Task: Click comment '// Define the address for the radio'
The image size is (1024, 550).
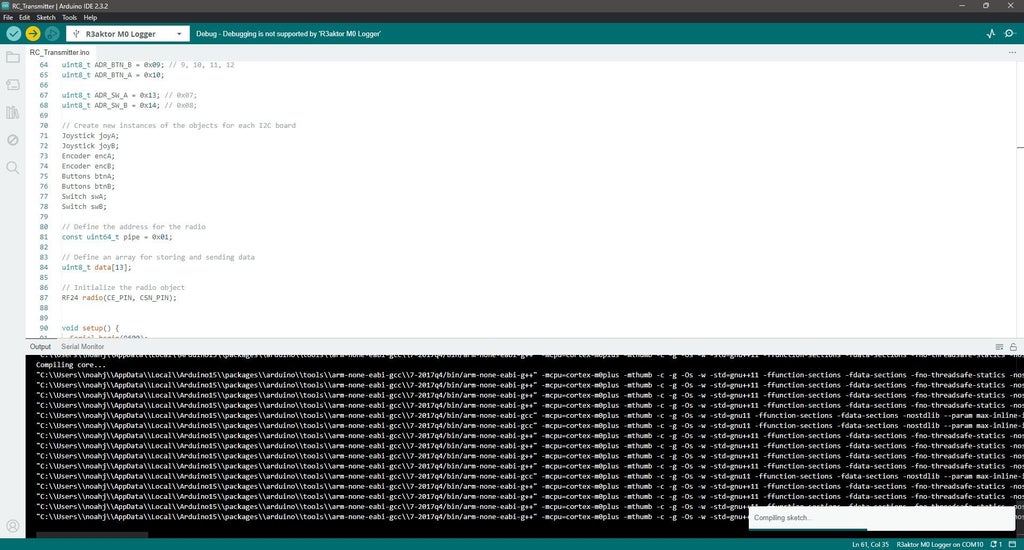Action: coord(133,227)
